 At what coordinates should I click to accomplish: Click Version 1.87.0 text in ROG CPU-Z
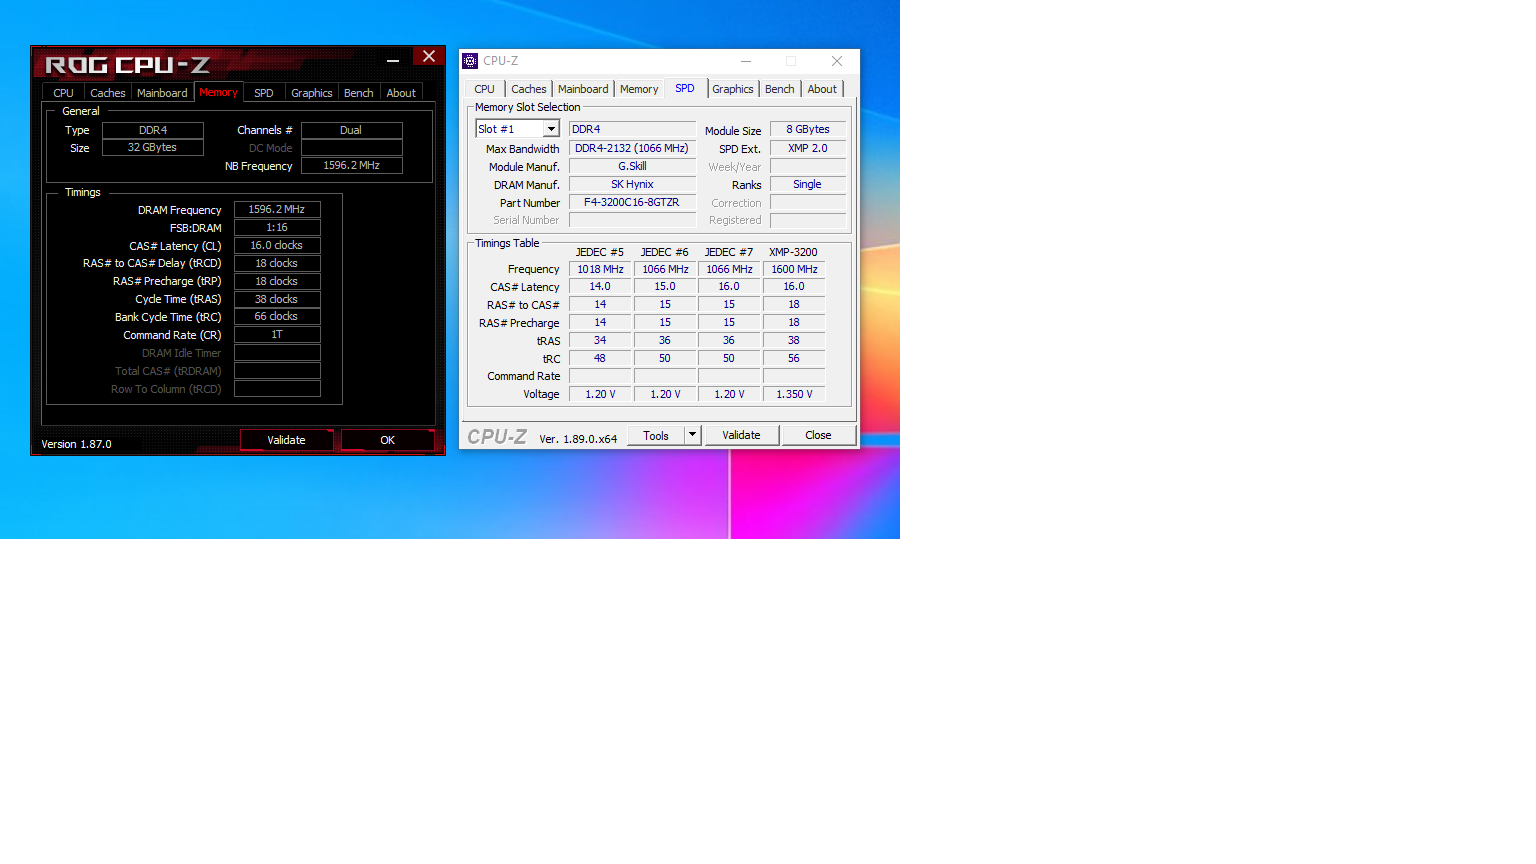coord(76,444)
